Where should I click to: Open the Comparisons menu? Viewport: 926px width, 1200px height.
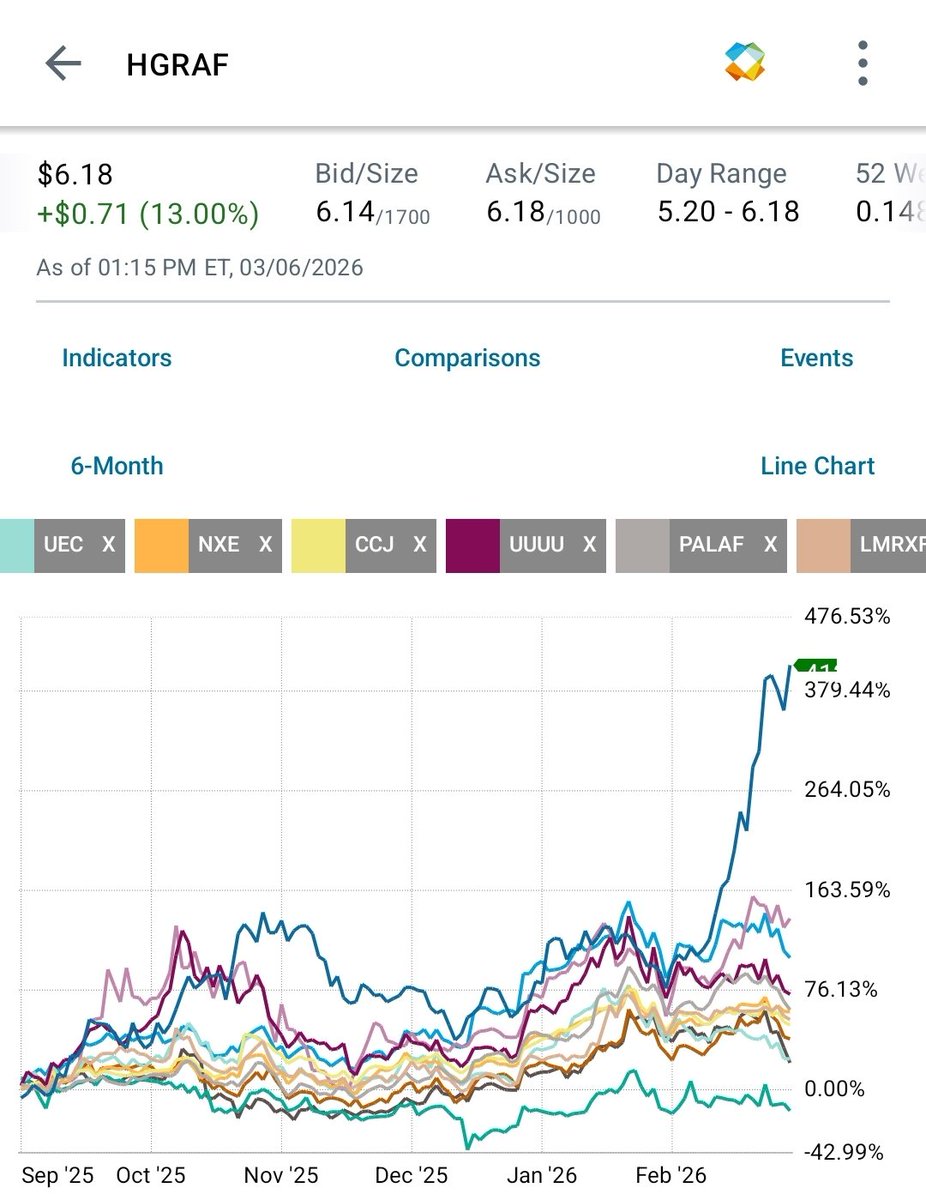click(467, 358)
